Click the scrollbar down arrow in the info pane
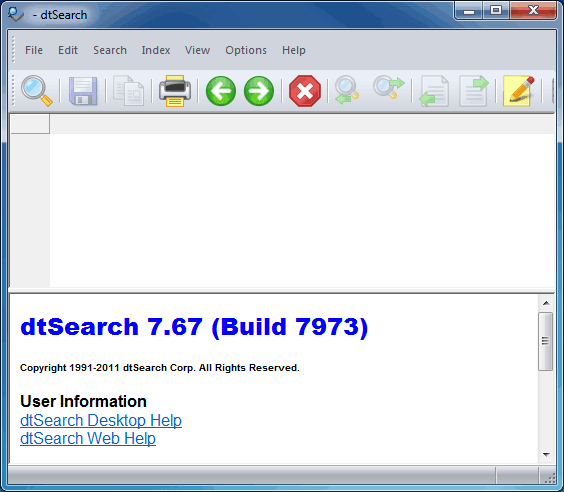The height and width of the screenshot is (492, 564). pos(546,455)
